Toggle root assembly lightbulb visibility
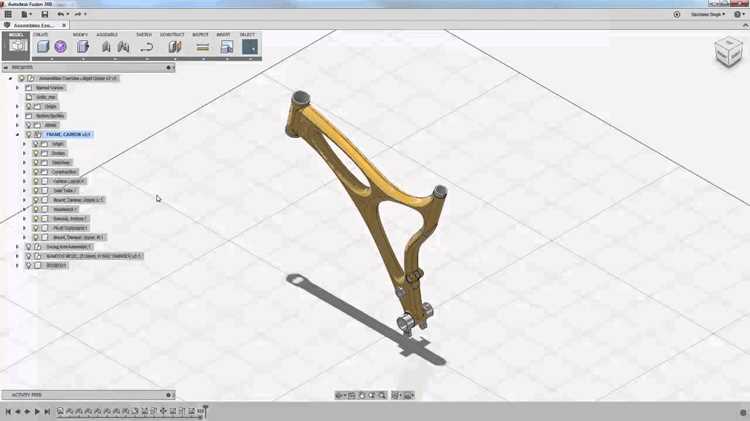The width and height of the screenshot is (750, 421). click(22, 78)
